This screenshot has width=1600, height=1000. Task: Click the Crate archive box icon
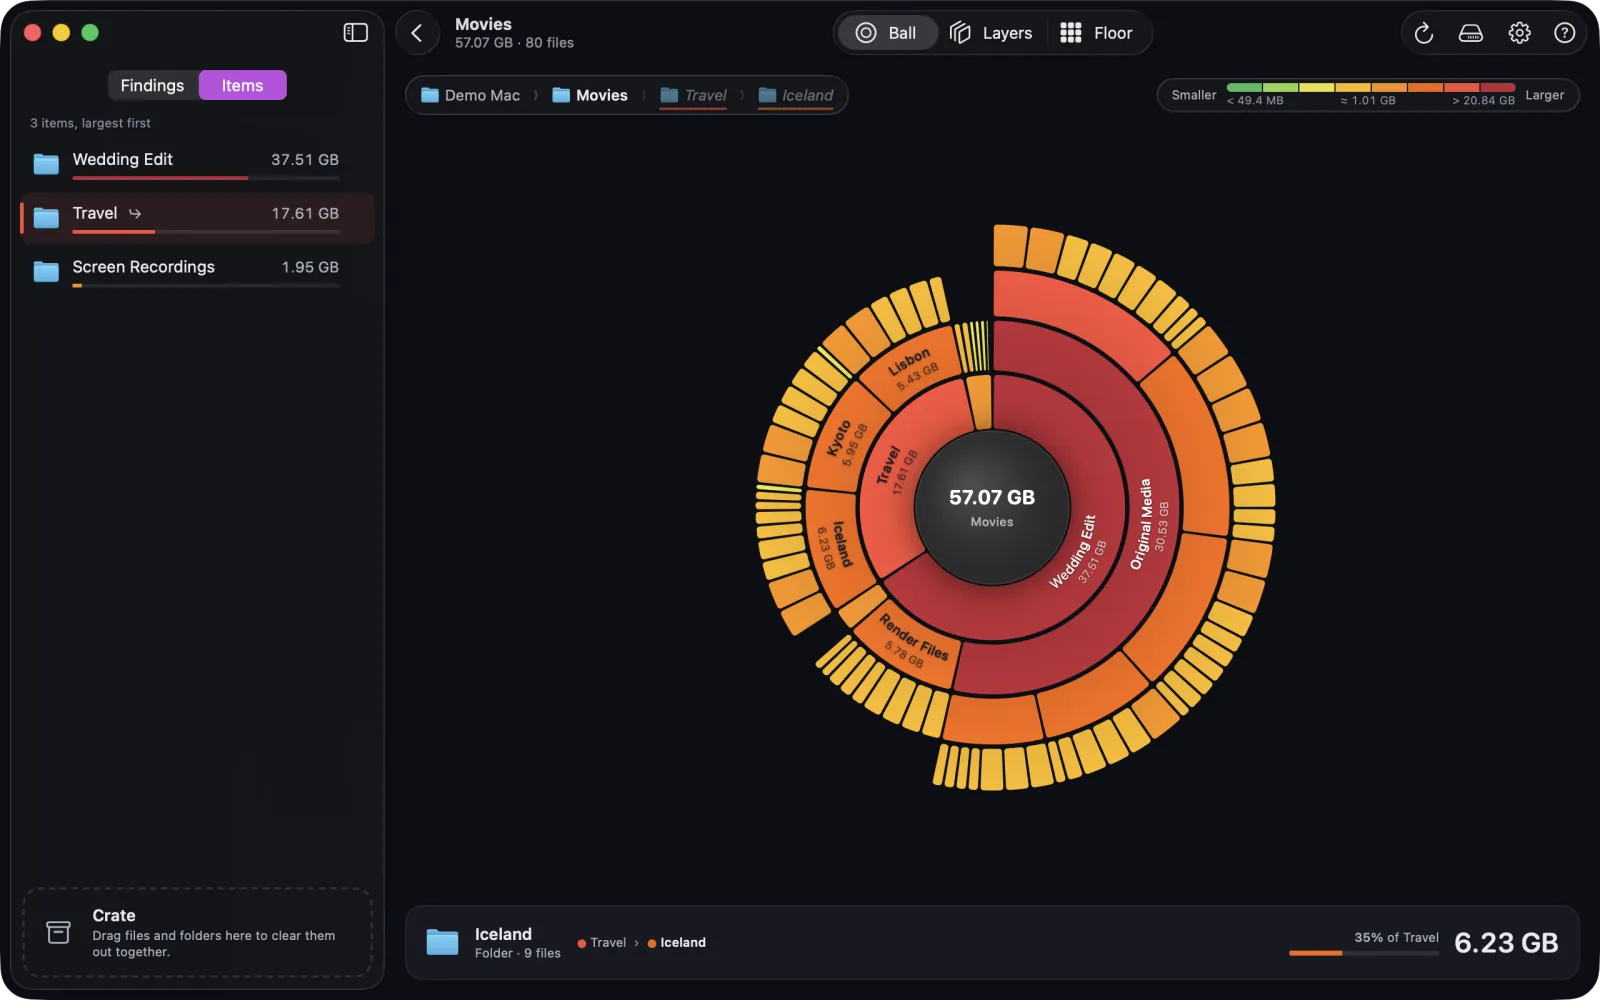coord(59,933)
